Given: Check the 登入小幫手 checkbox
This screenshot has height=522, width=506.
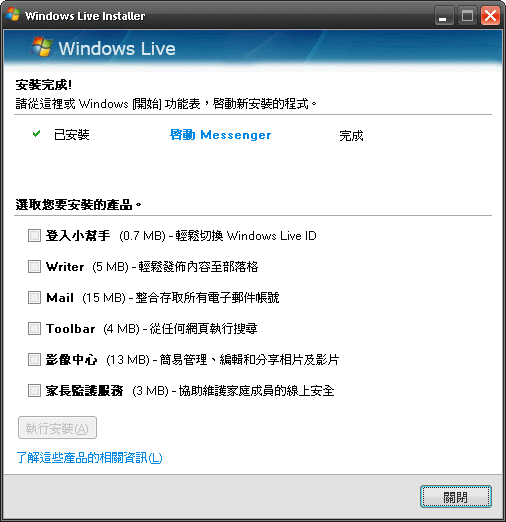Looking at the screenshot, I should point(34,235).
